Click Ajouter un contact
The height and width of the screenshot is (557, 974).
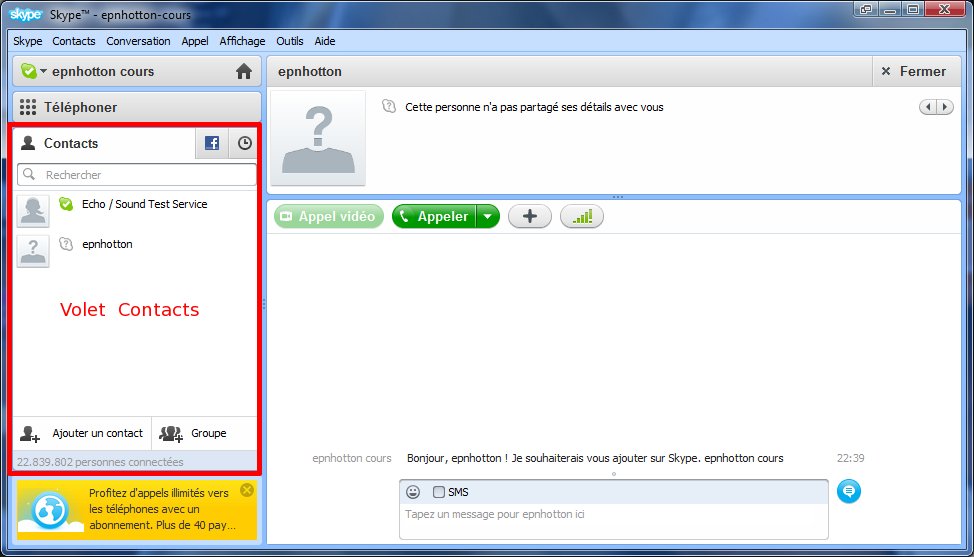[82, 433]
